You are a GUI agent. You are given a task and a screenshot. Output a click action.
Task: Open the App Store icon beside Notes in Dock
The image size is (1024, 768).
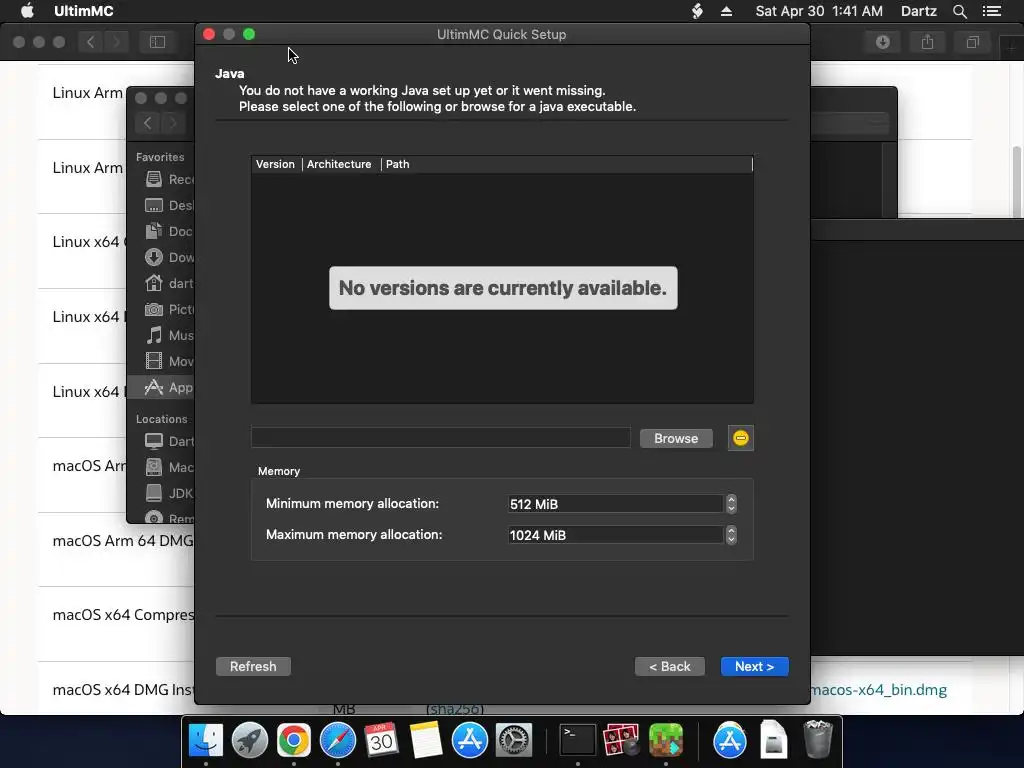[470, 741]
